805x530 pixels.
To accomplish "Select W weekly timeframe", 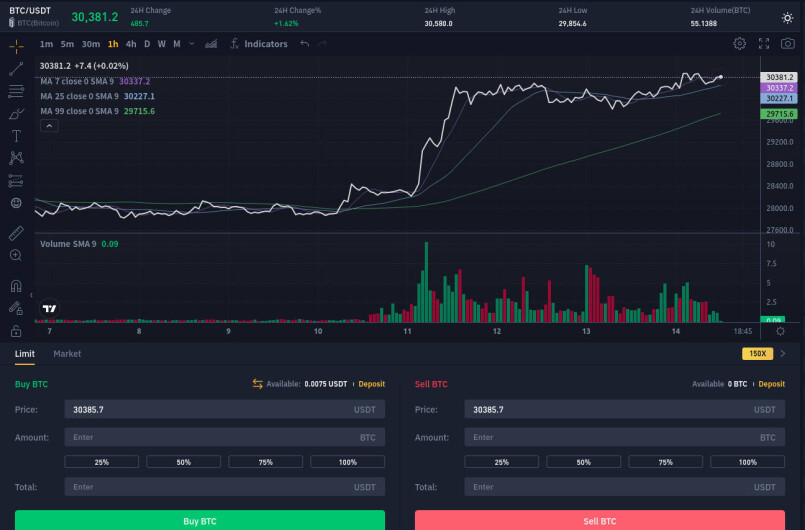I will coord(162,44).
